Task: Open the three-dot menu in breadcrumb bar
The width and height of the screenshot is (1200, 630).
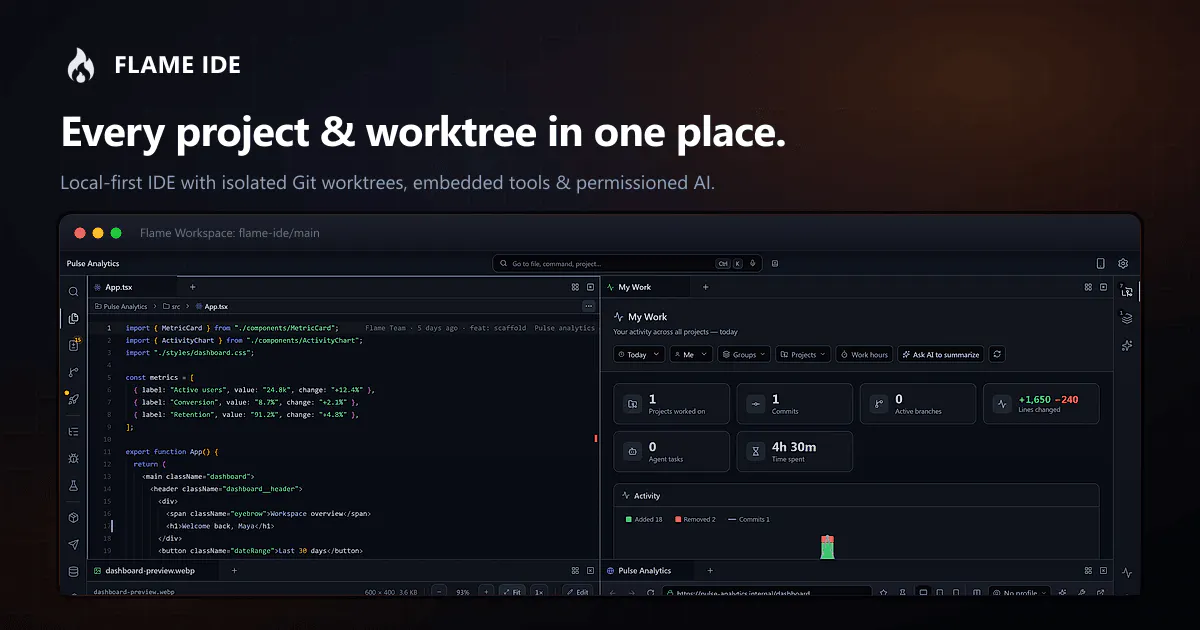Action: 589,306
